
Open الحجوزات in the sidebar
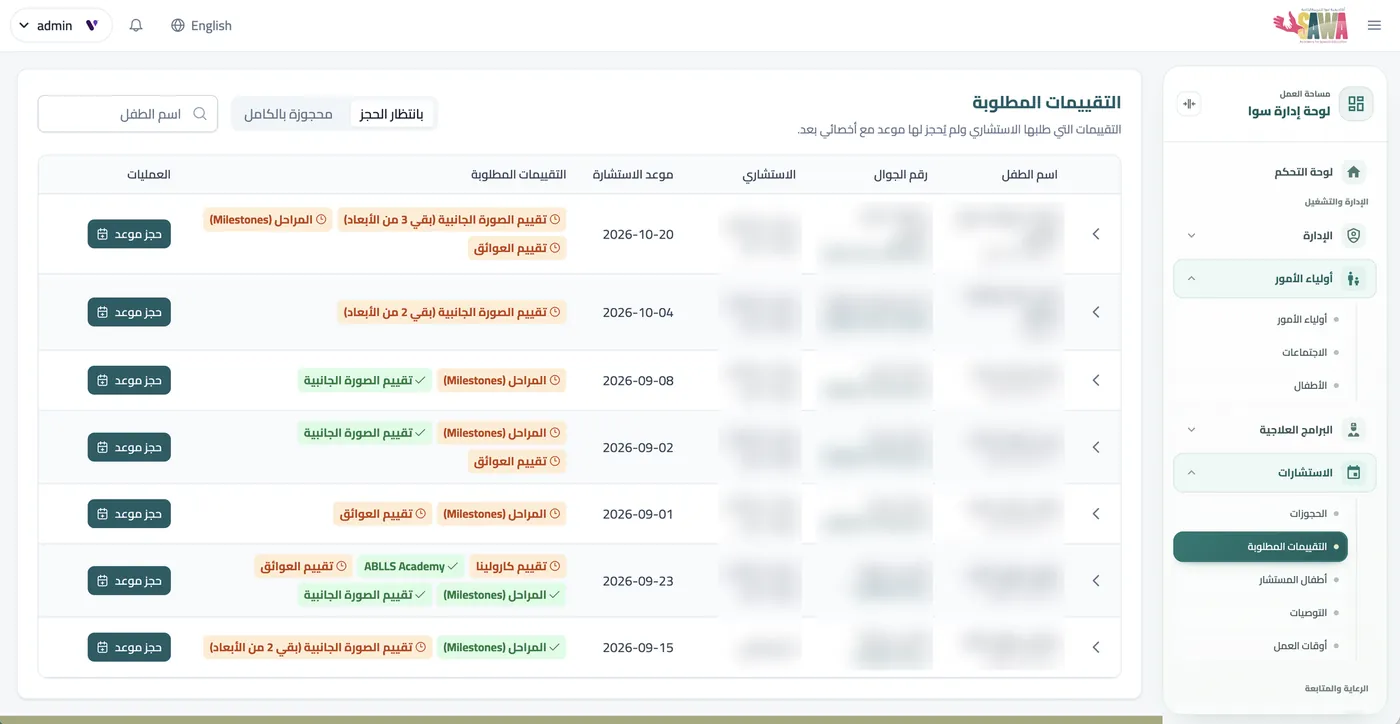pyautogui.click(x=1308, y=514)
